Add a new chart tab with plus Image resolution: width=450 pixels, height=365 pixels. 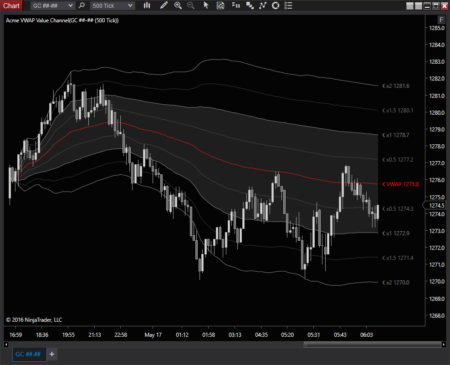point(52,354)
